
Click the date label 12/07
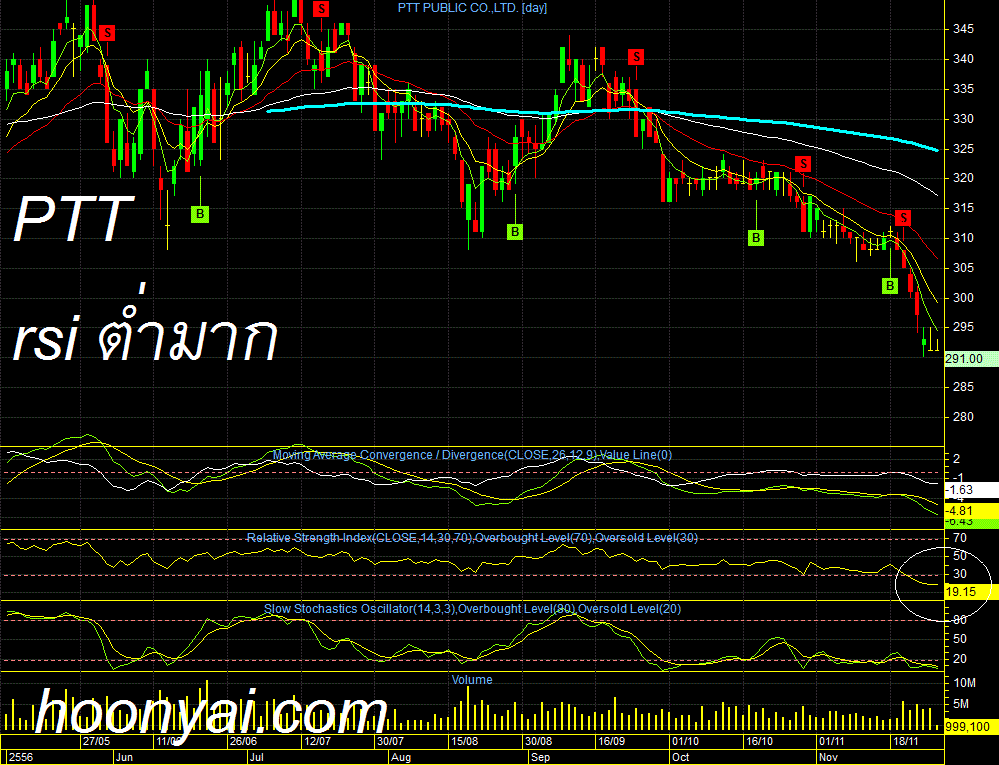point(317,741)
